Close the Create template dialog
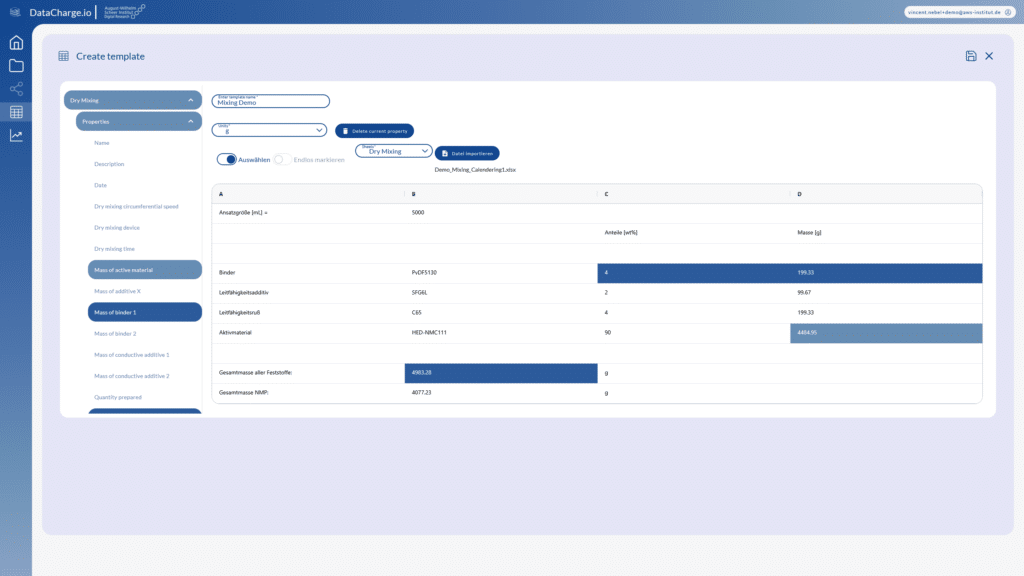 pyautogui.click(x=989, y=56)
